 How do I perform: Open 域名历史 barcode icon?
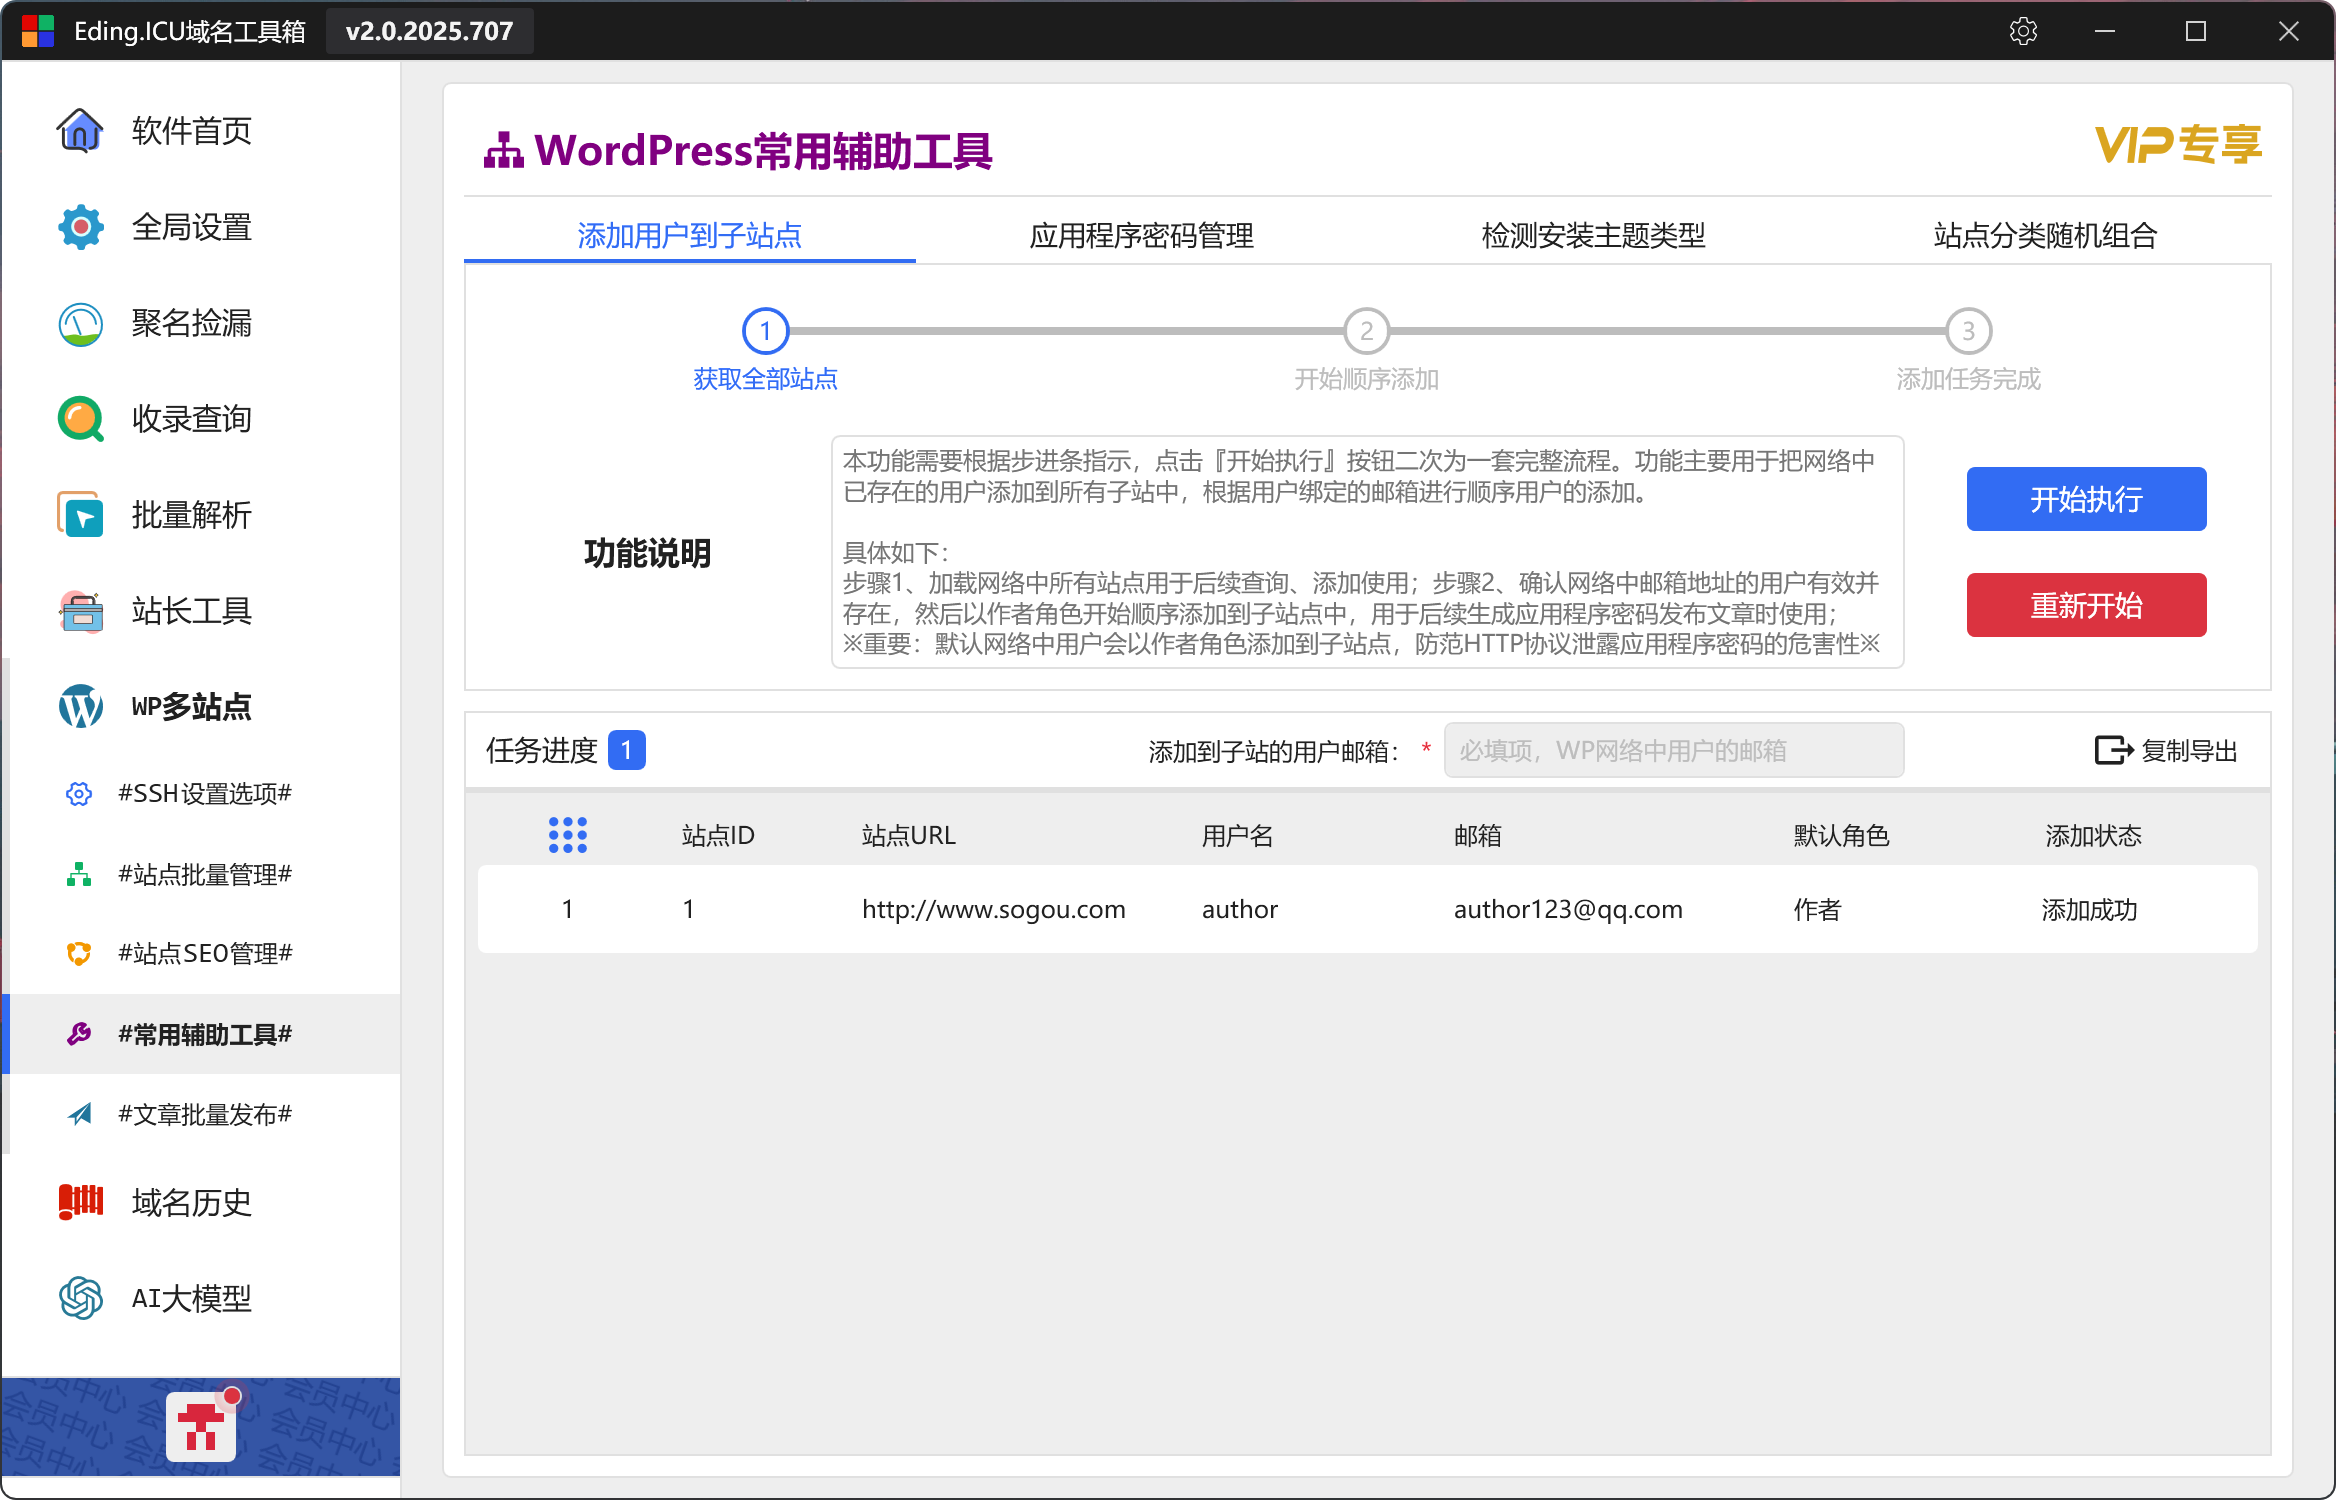click(80, 1202)
